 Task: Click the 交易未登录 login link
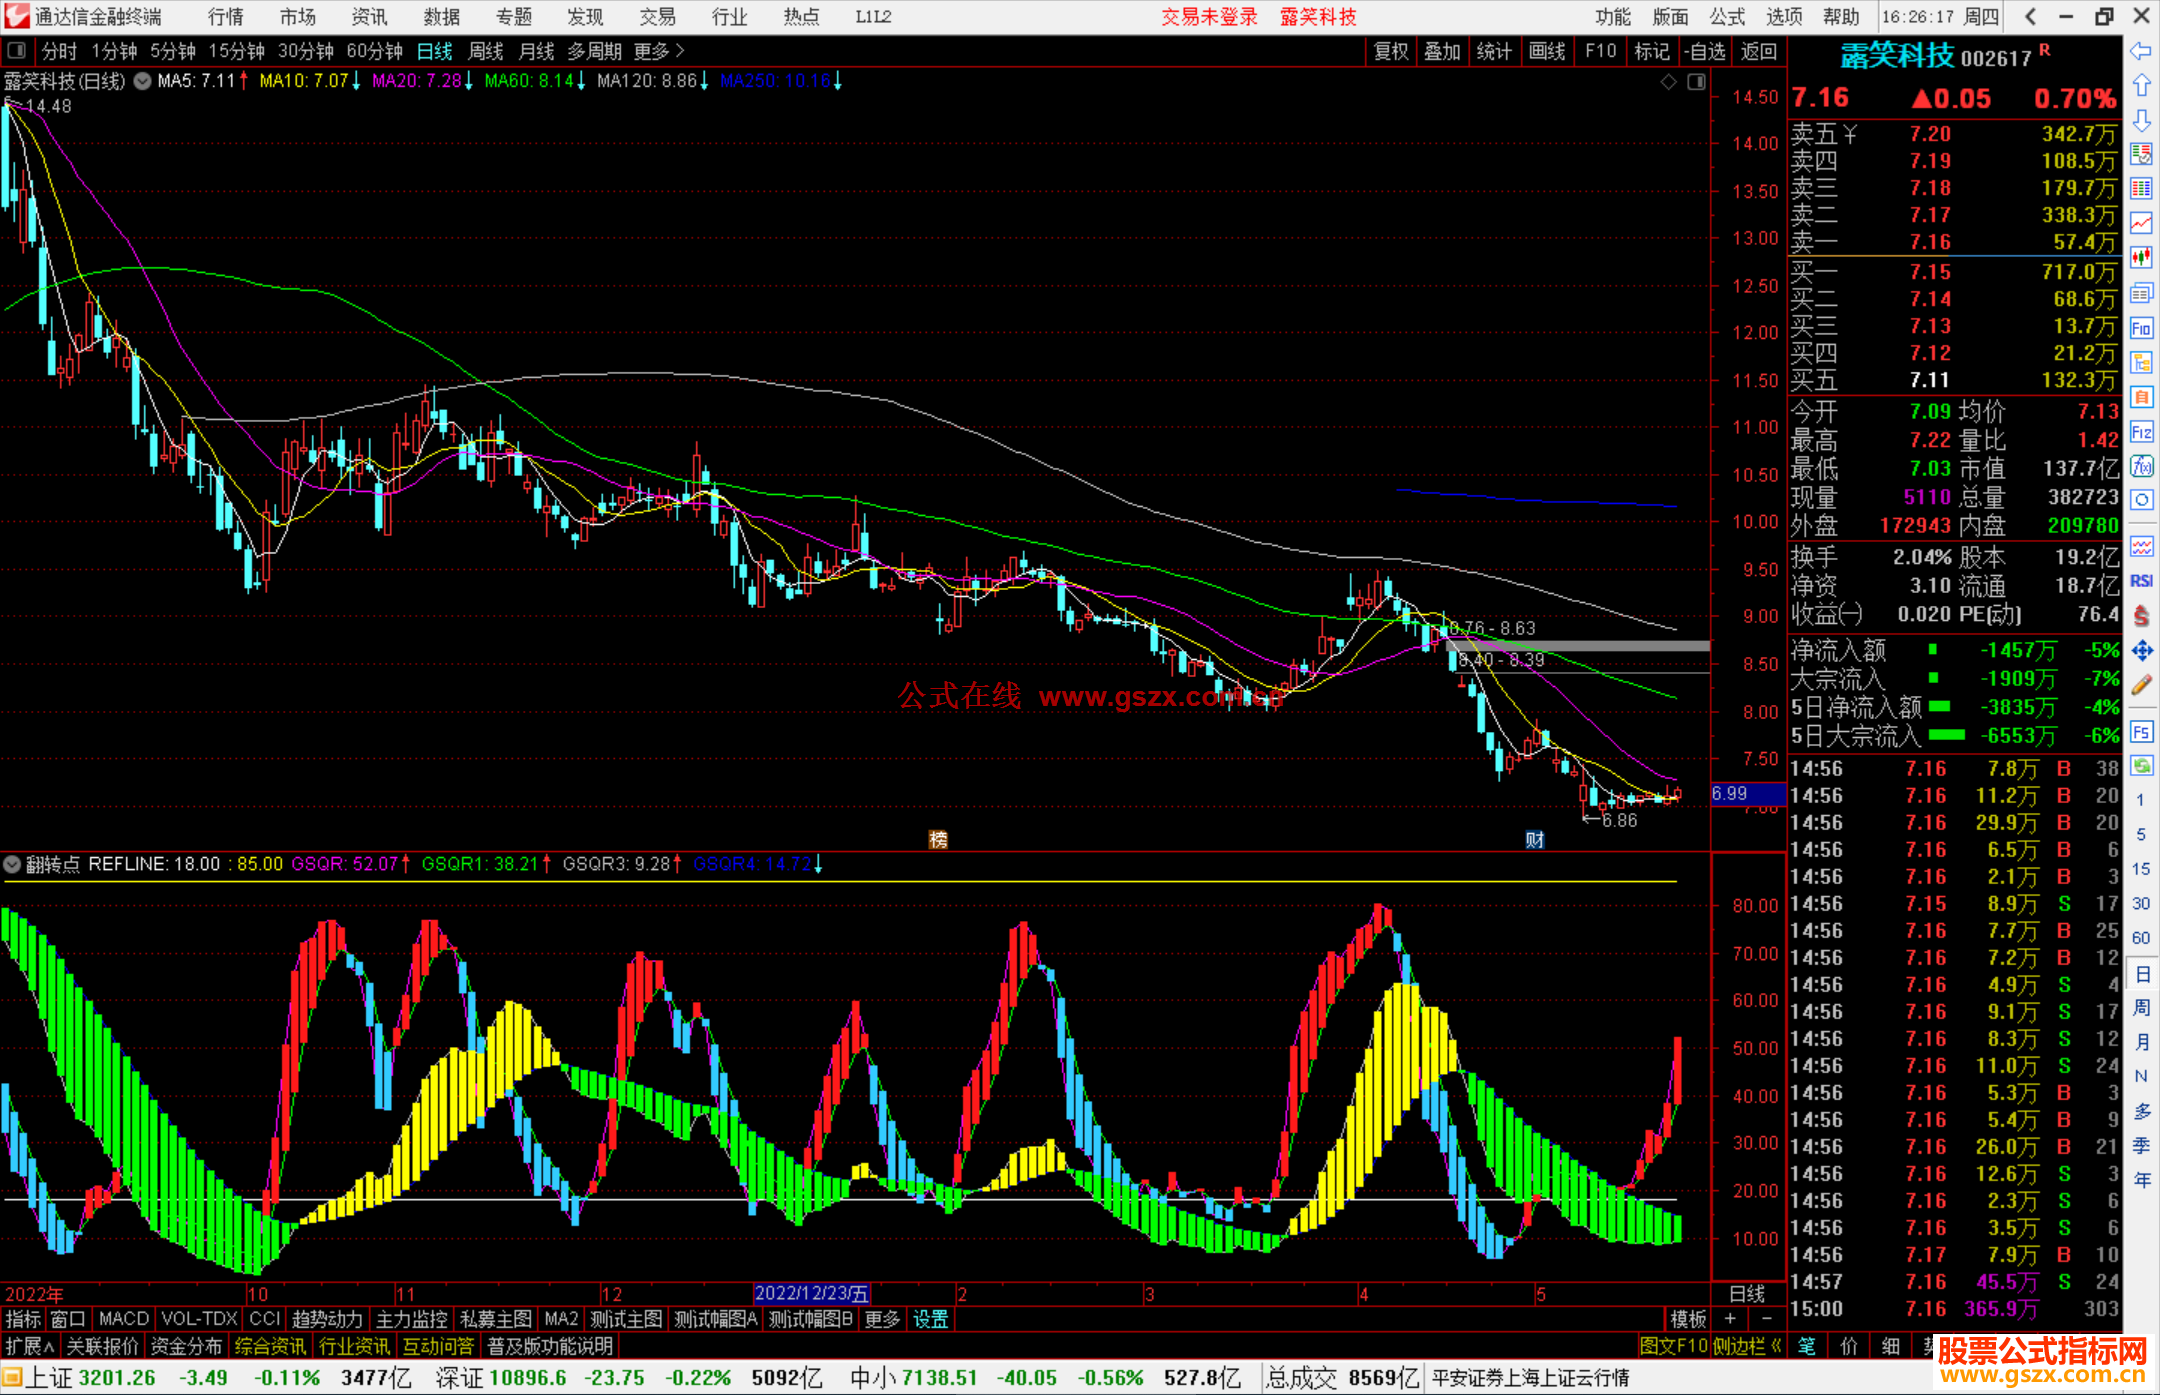(1209, 17)
